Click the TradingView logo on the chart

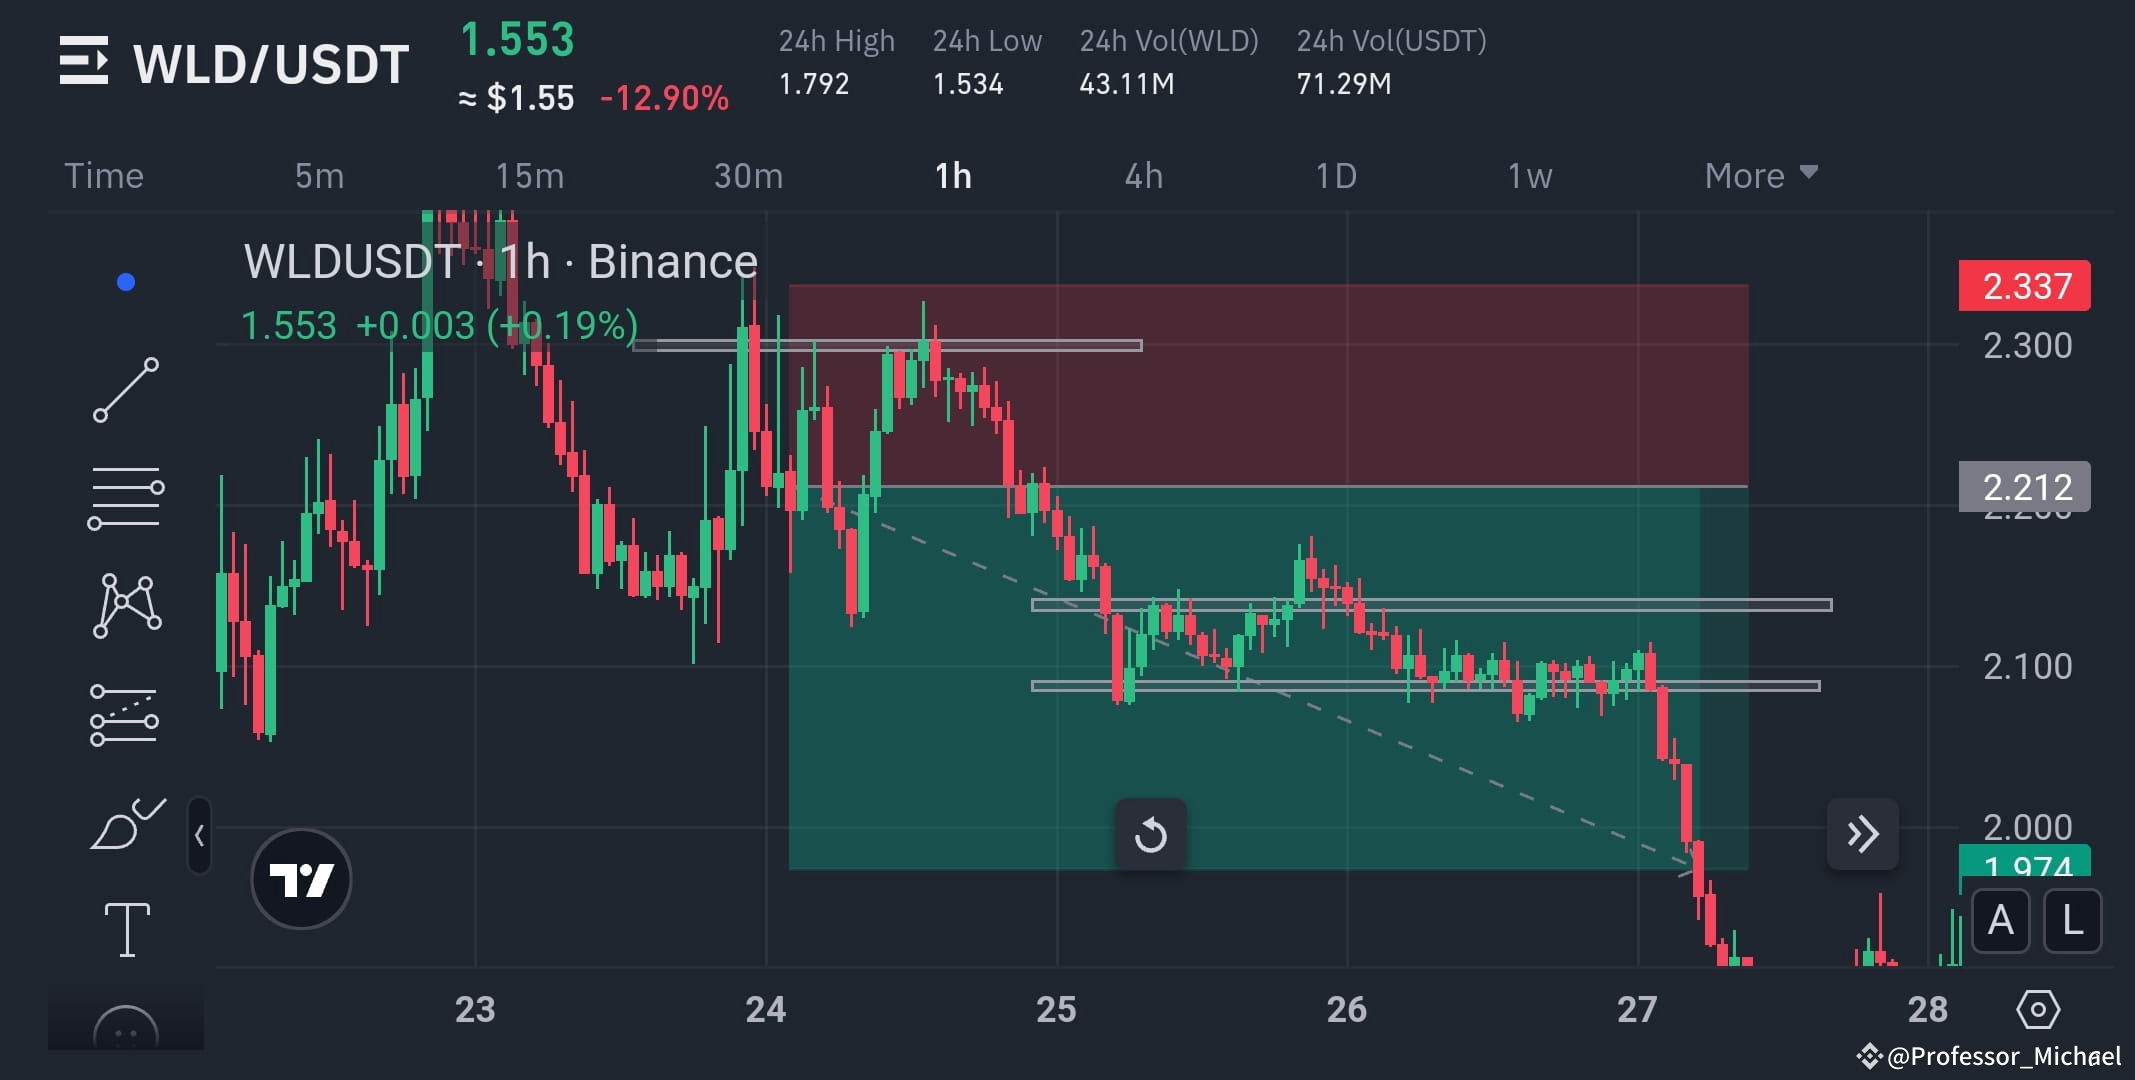[x=300, y=877]
